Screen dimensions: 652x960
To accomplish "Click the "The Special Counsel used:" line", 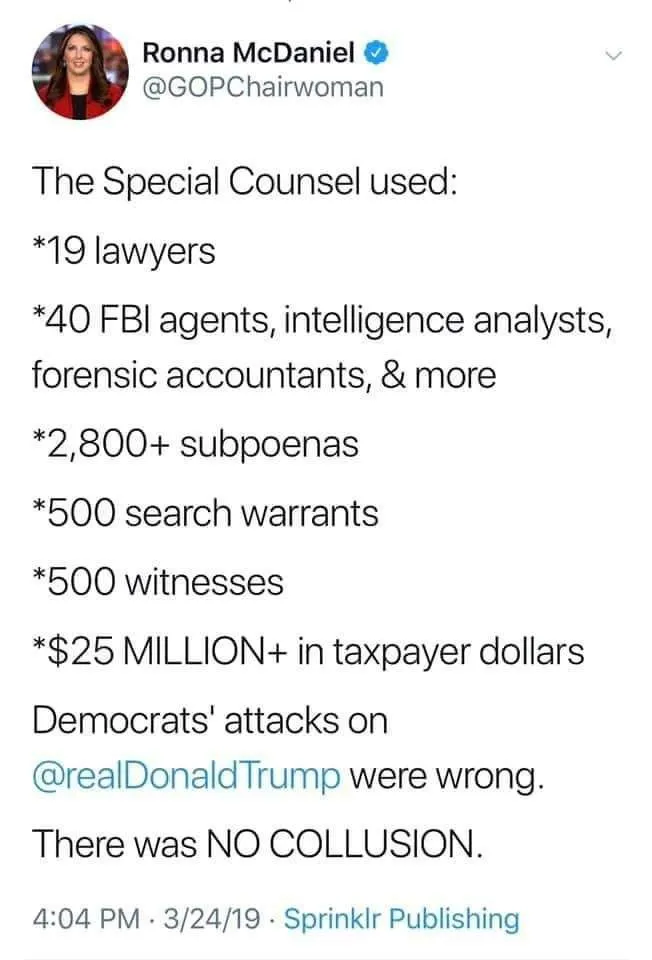I will click(x=244, y=182).
